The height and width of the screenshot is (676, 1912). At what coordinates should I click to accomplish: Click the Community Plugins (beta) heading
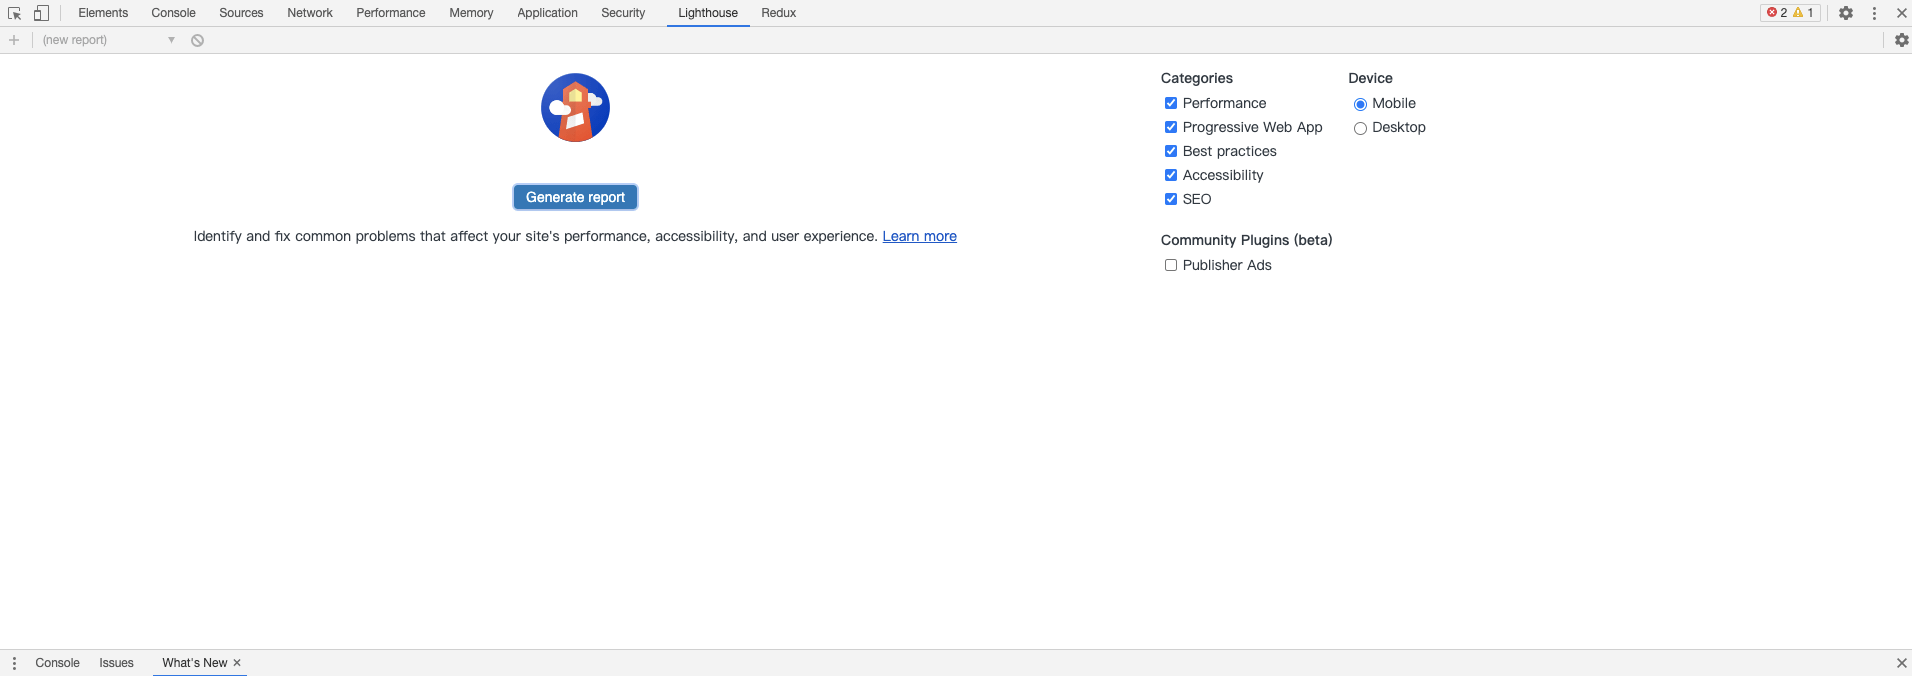[1246, 240]
